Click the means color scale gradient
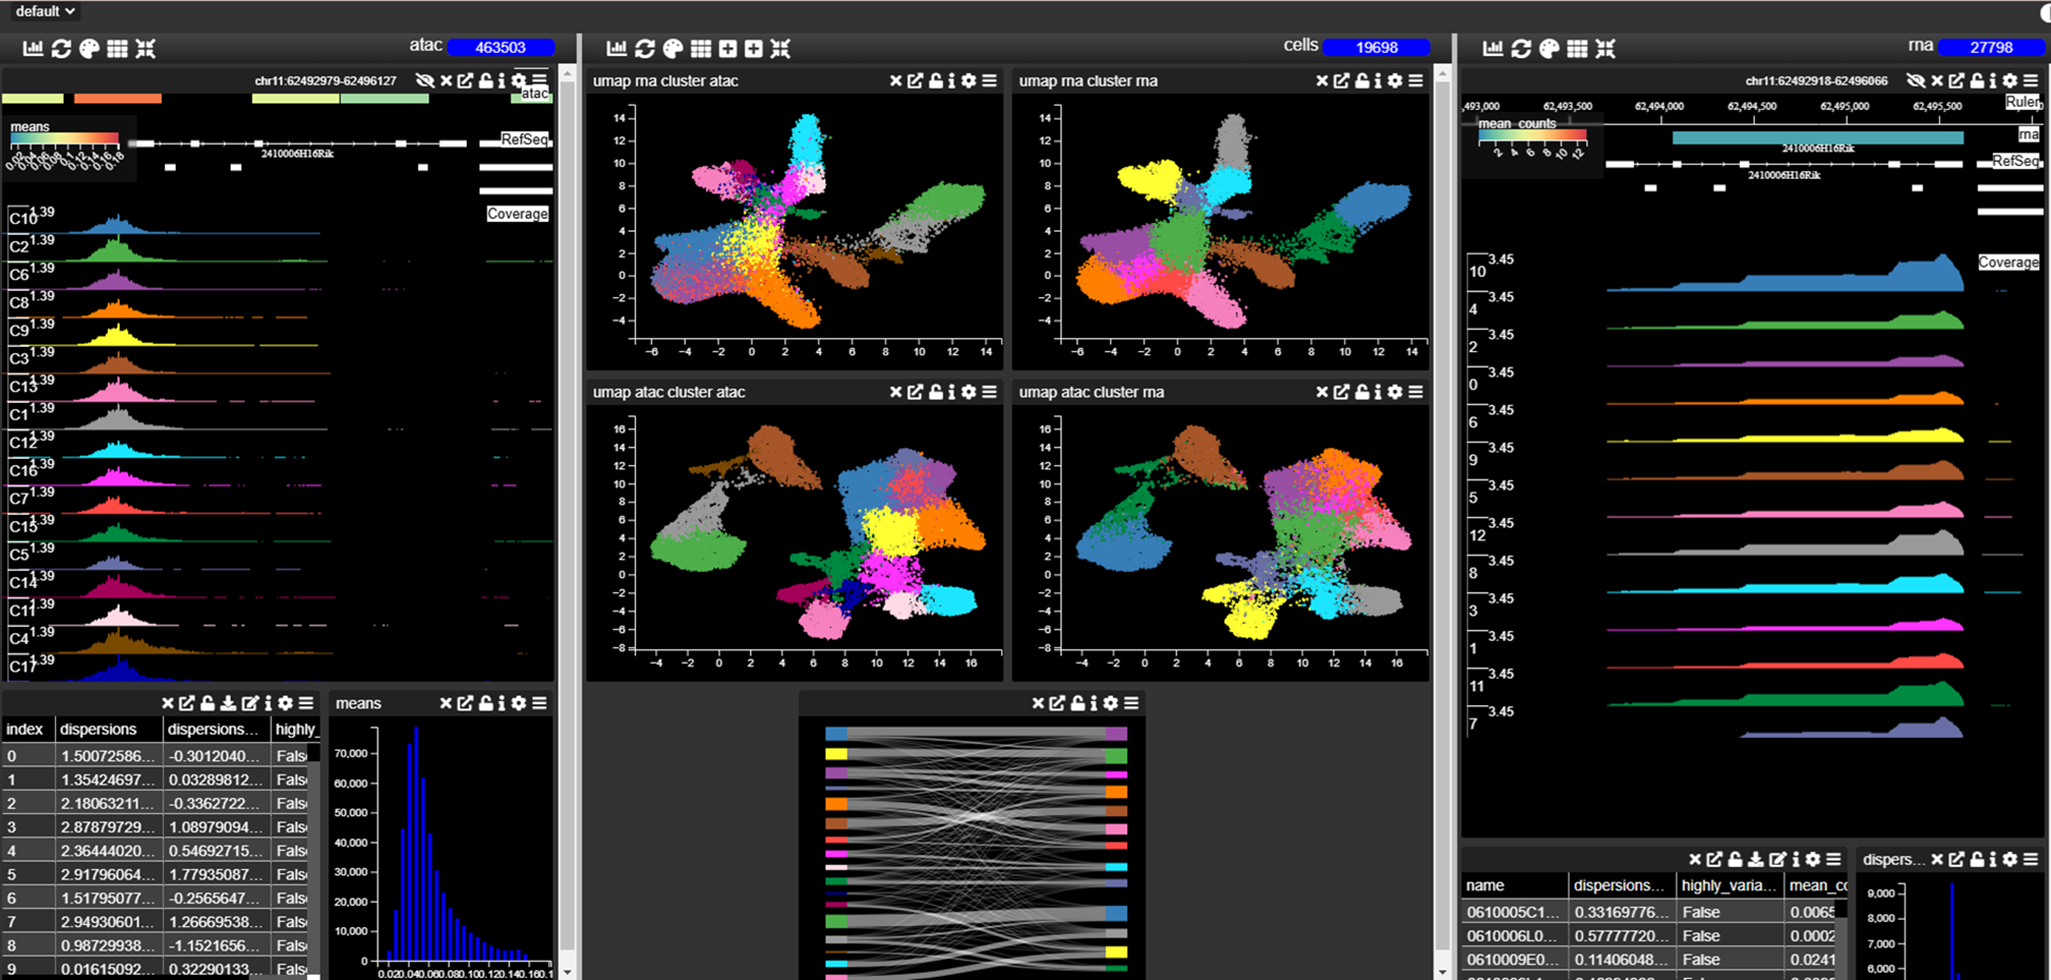The height and width of the screenshot is (980, 2051). pos(65,139)
